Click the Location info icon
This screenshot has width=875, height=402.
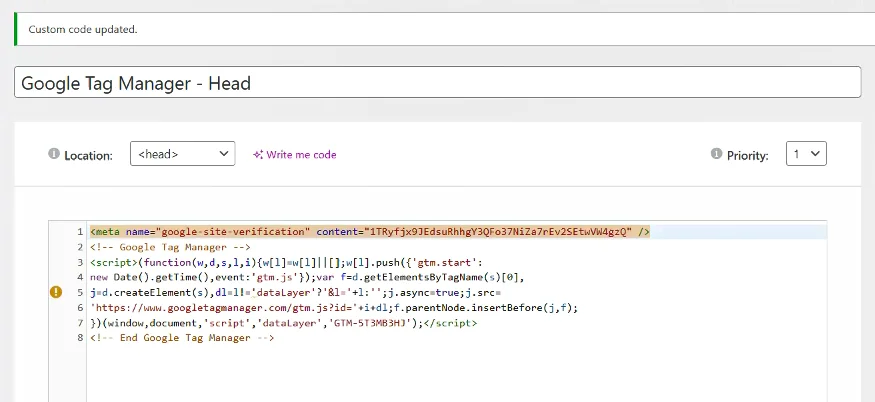(54, 154)
